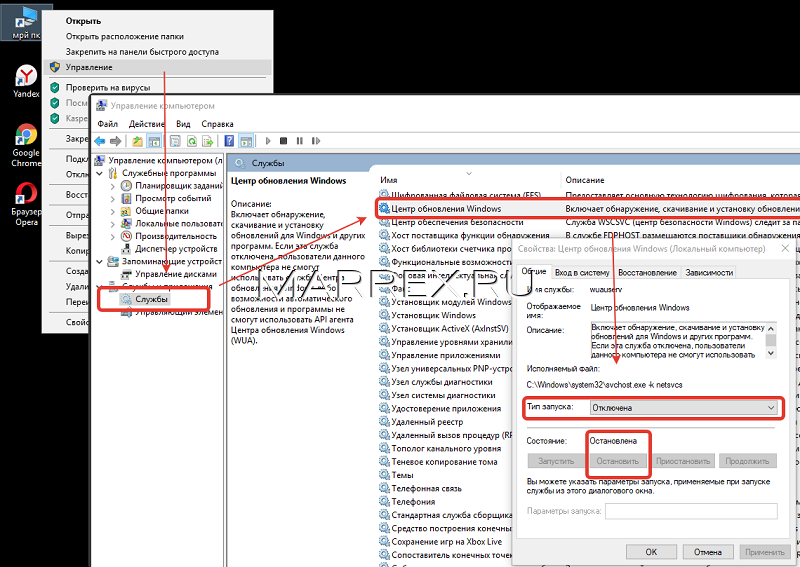Click down arrow of description scrollbar
This screenshot has width=800, height=567.
[x=771, y=353]
